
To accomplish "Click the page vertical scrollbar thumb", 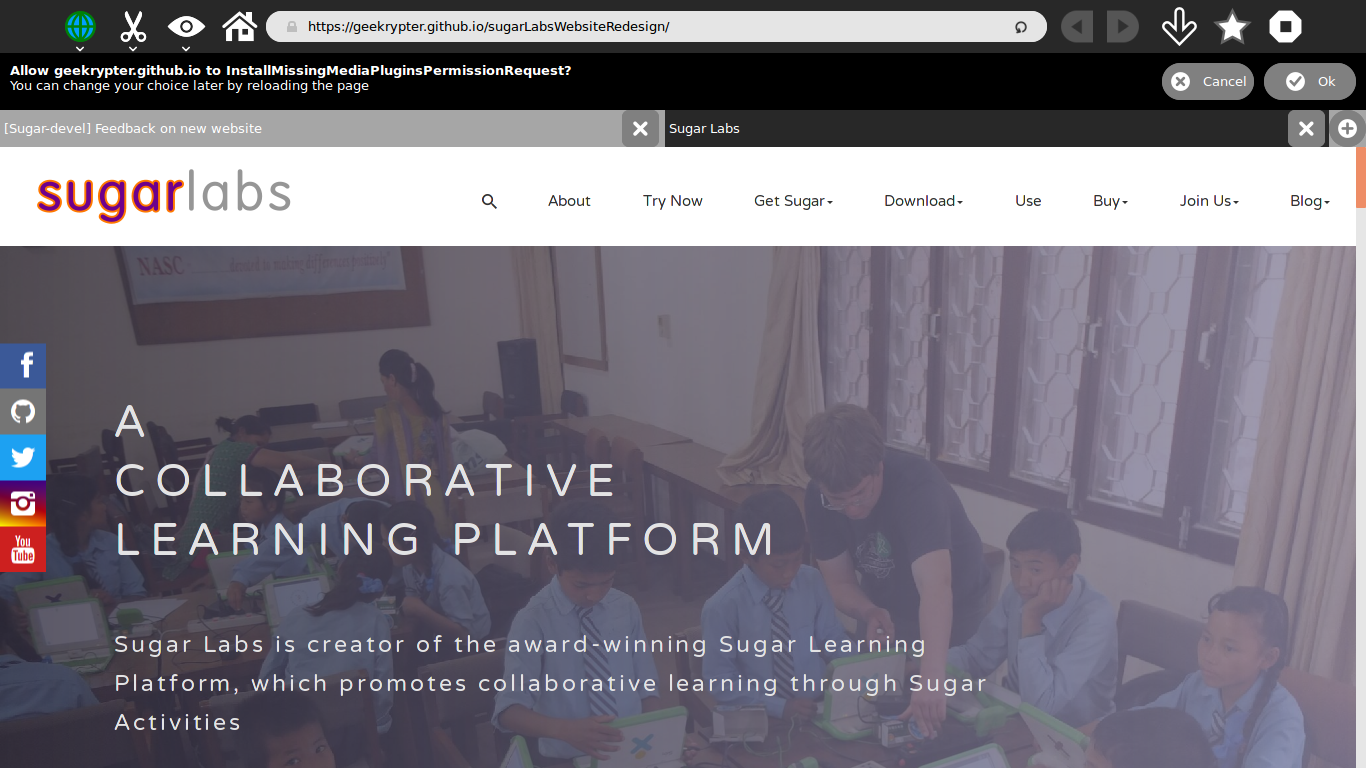I will click(1361, 178).
